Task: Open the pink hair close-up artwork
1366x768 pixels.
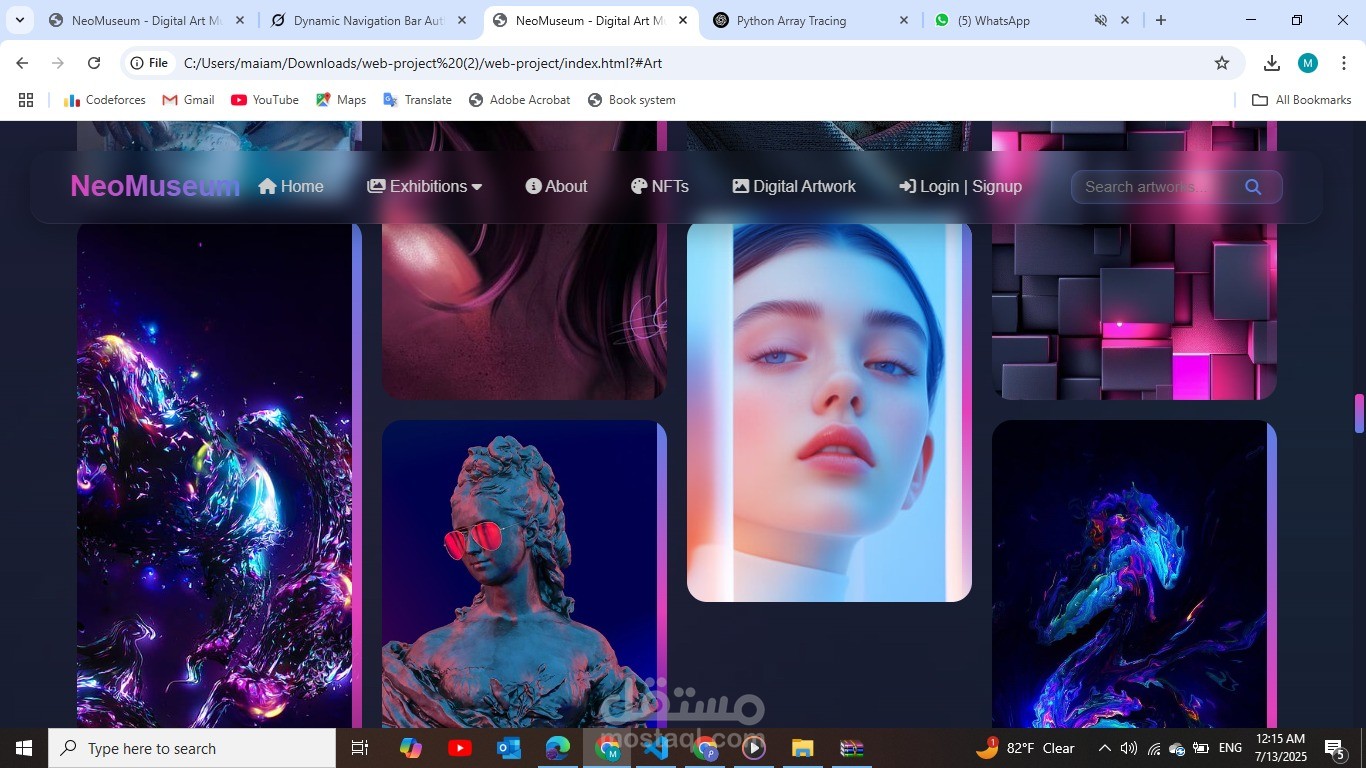Action: point(524,310)
